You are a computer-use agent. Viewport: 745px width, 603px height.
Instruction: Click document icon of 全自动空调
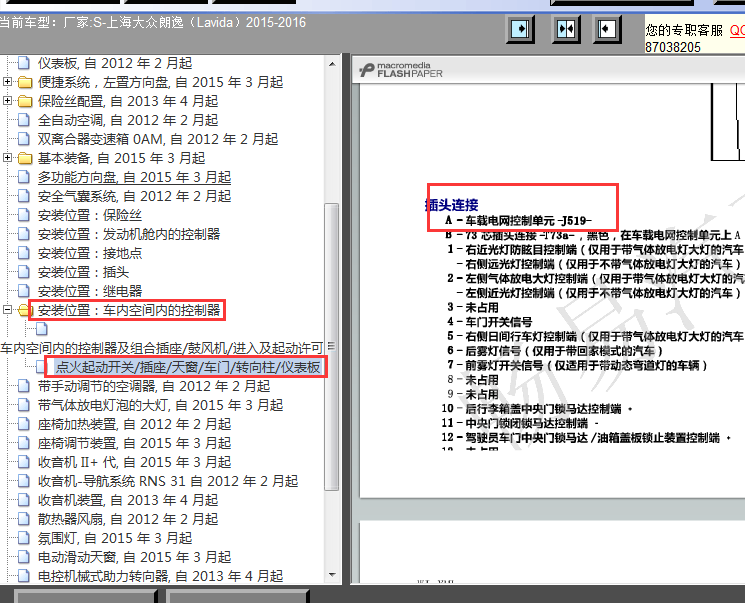[x=24, y=120]
